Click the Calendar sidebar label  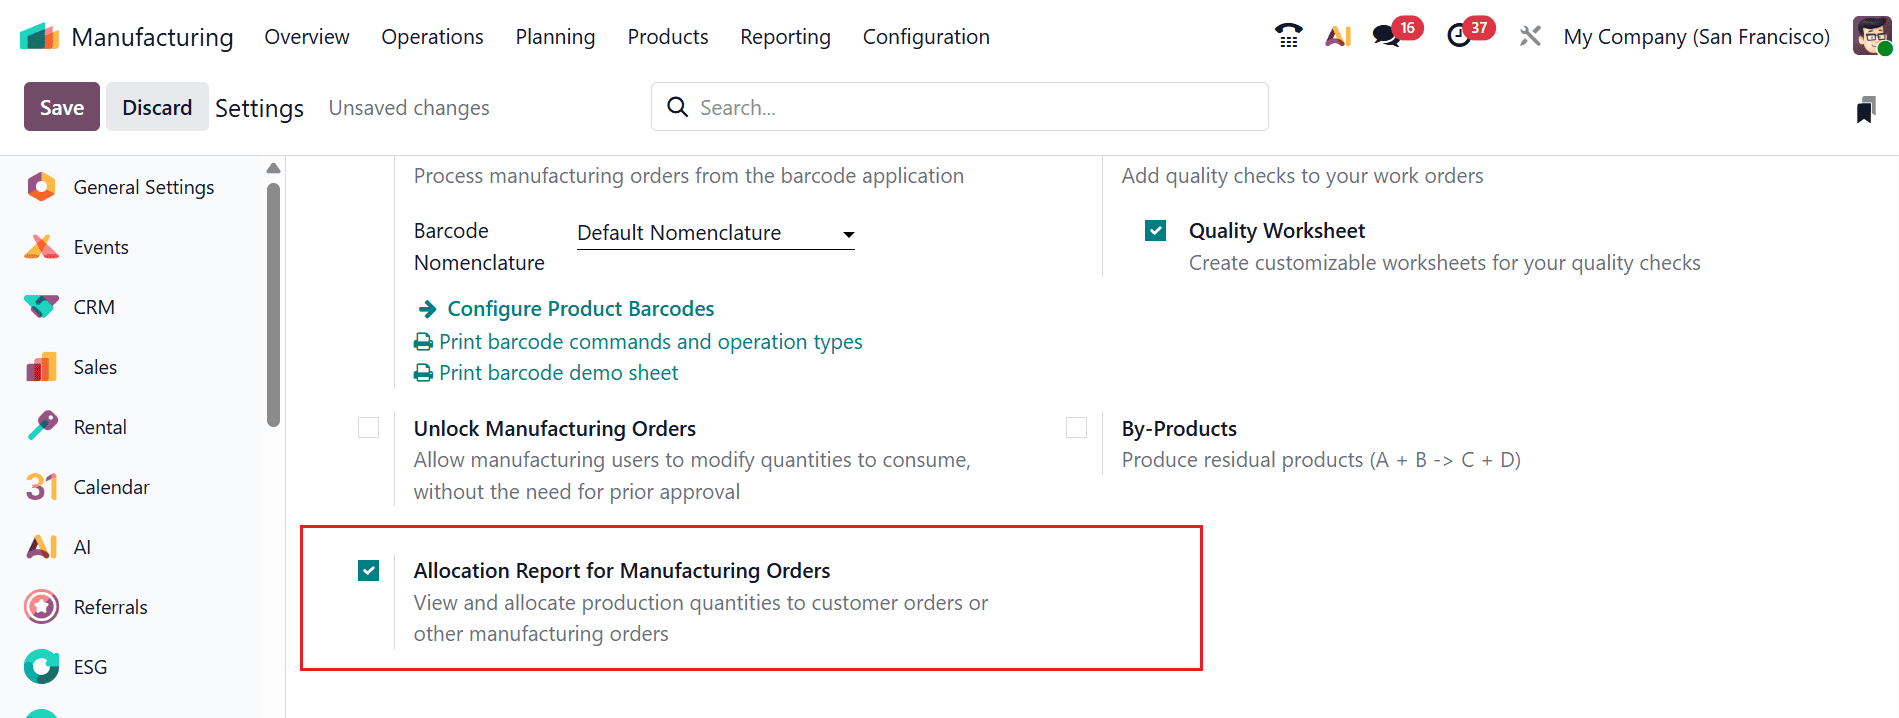[x=111, y=487]
